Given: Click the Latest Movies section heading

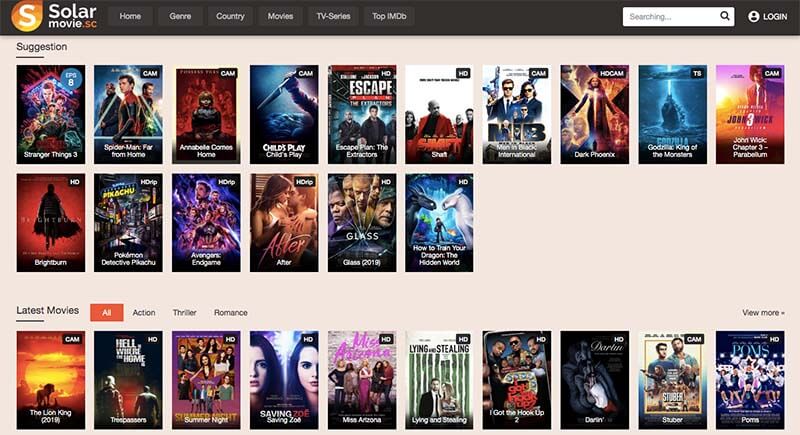Looking at the screenshot, I should 47,310.
